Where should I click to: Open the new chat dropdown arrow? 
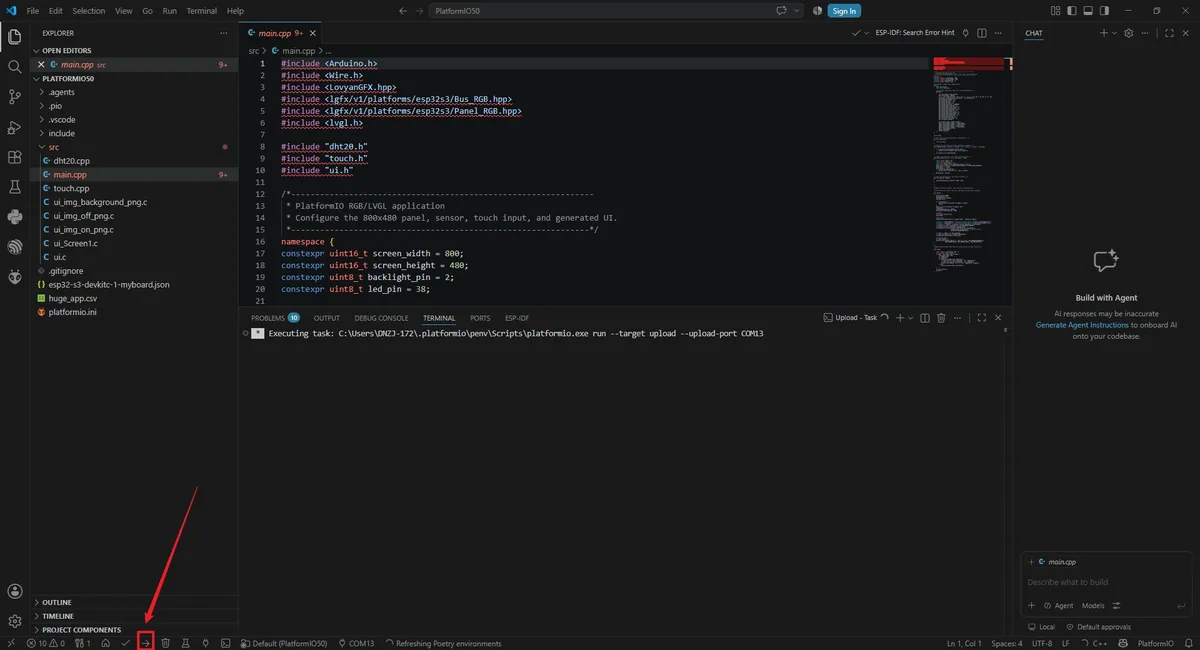pos(1115,33)
